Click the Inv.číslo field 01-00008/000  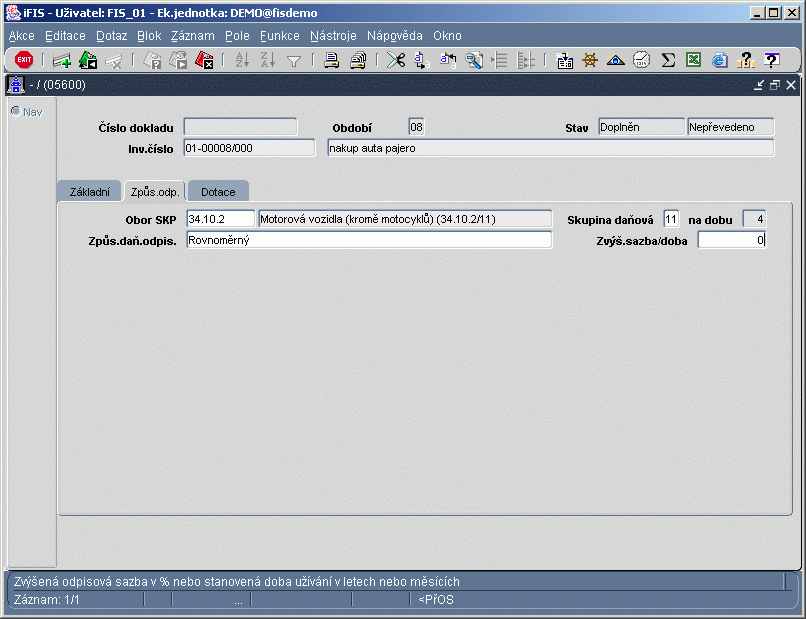(249, 148)
